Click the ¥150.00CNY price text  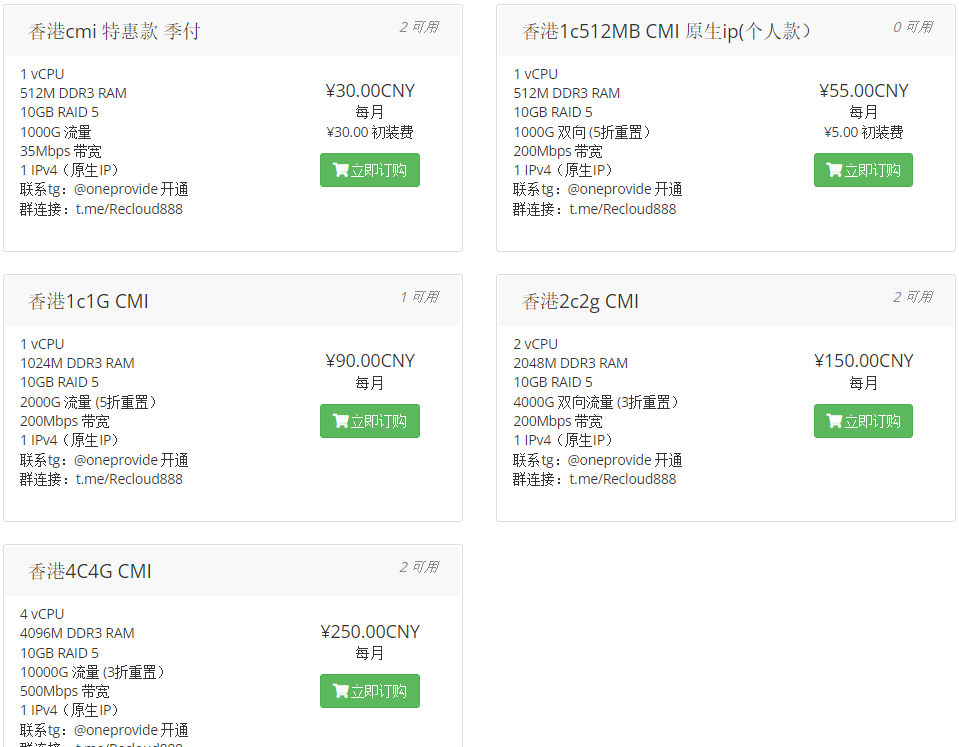864,361
